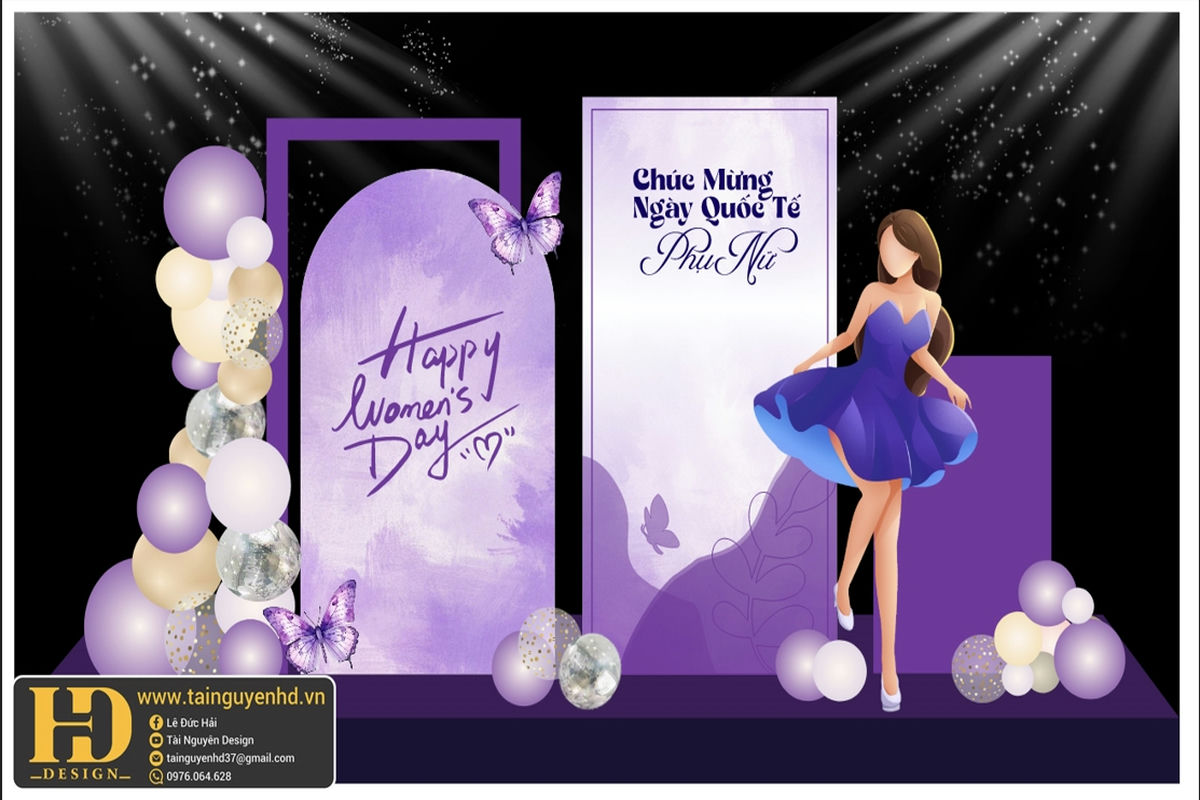Click the butterfly silhouette on rectangular panel
The image size is (1200, 800).
click(659, 524)
